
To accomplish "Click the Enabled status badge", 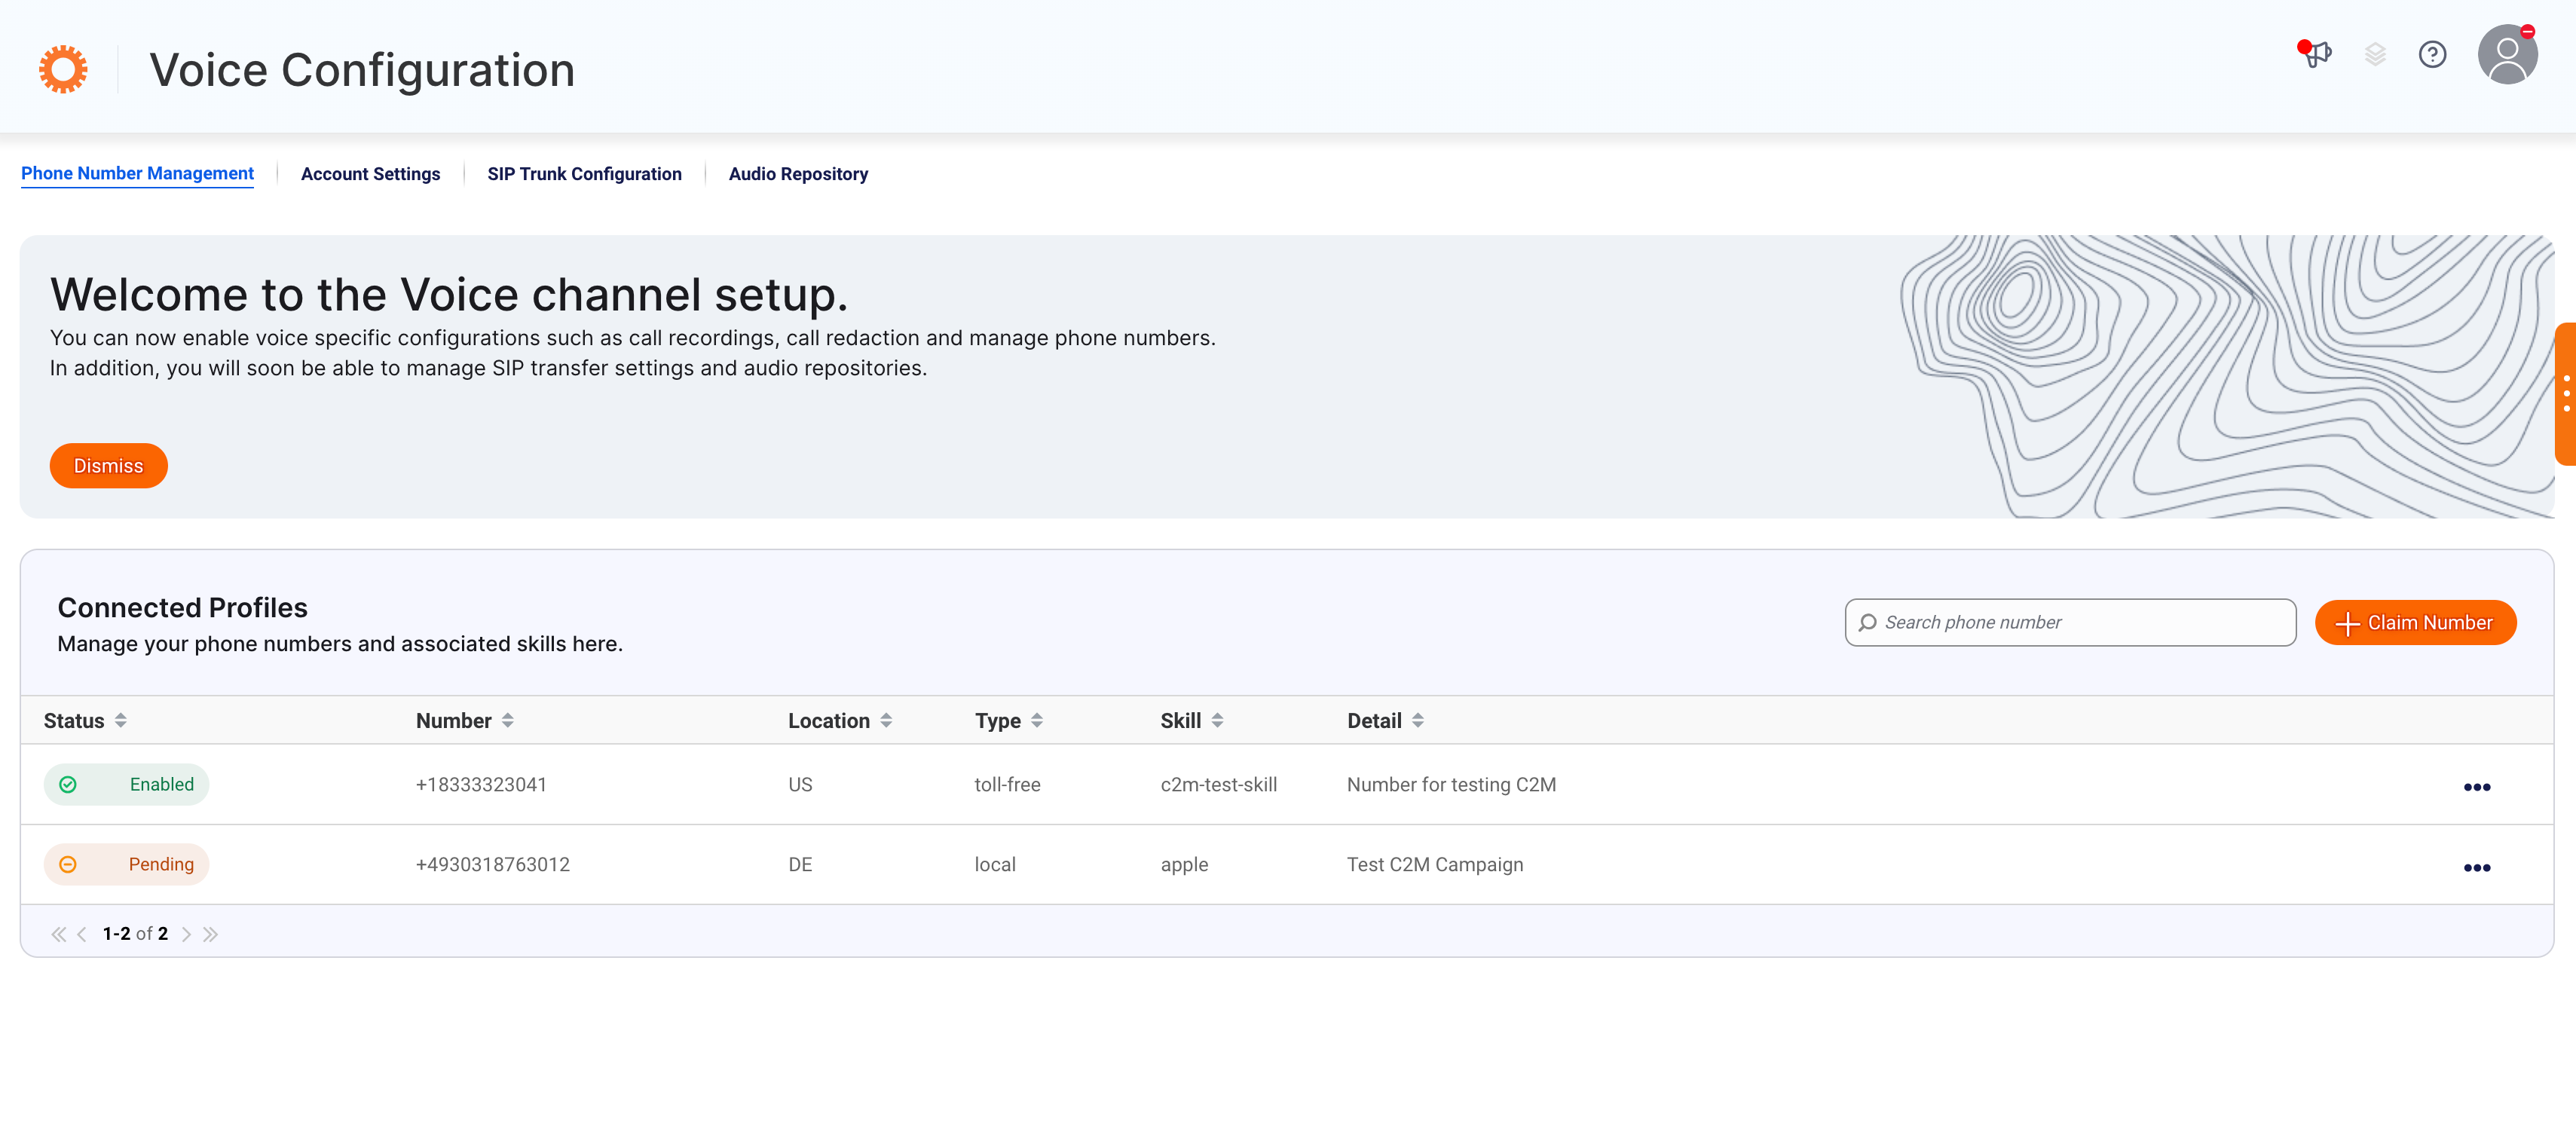I will pos(126,785).
